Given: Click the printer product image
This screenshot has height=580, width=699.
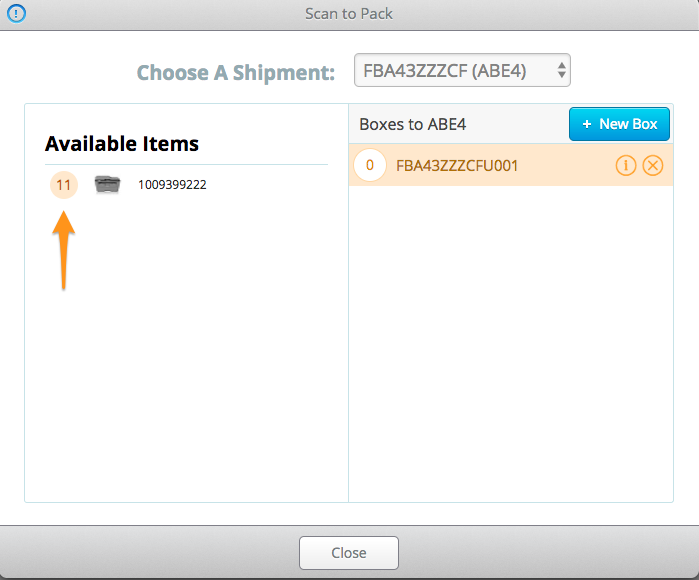Looking at the screenshot, I should tap(107, 185).
